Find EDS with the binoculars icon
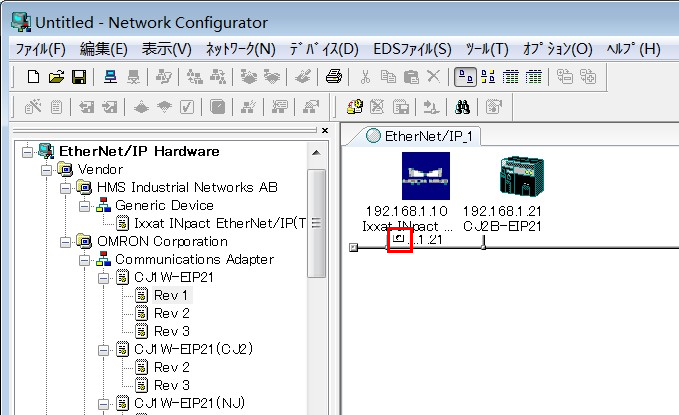679x415 pixels. [462, 107]
